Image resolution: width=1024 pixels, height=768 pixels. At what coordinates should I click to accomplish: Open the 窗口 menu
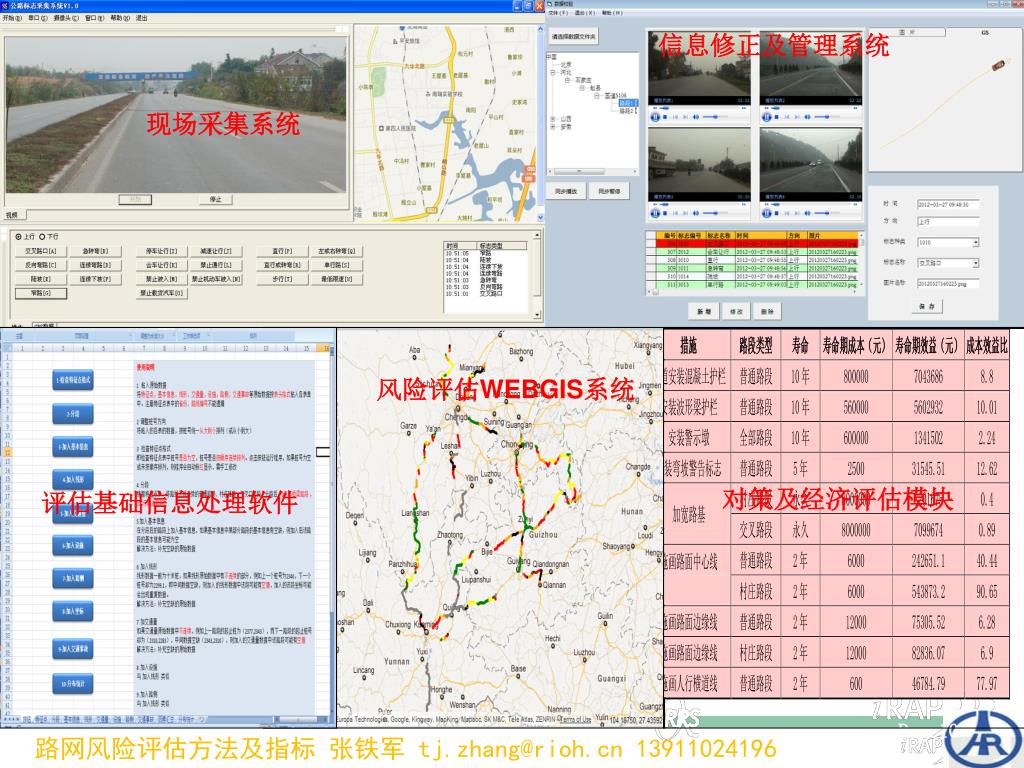tap(95, 18)
